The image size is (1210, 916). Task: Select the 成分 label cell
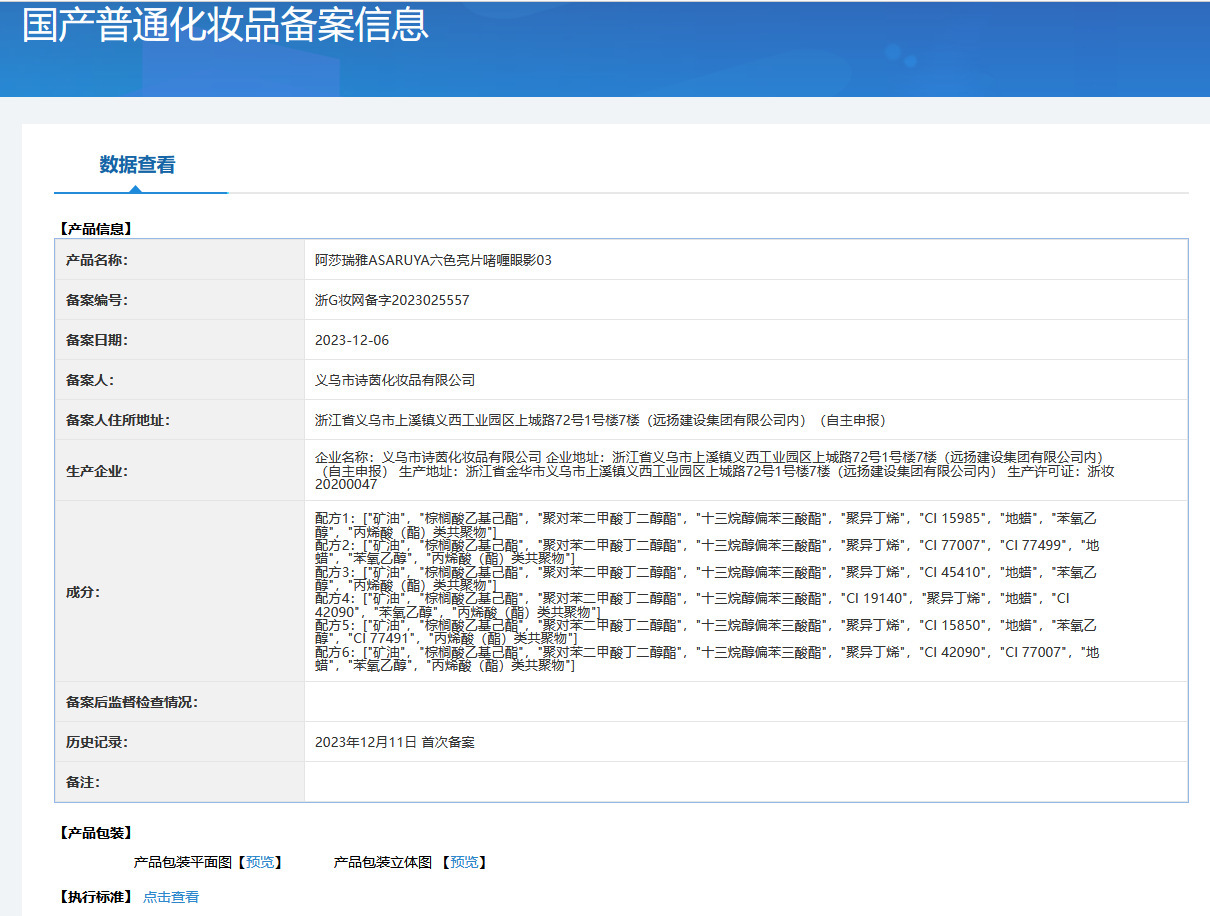[x=180, y=591]
